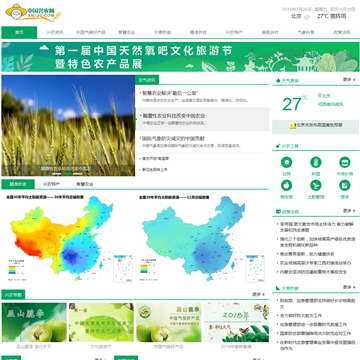Open 兴农特产 in the top navigation bar

pos(234,32)
